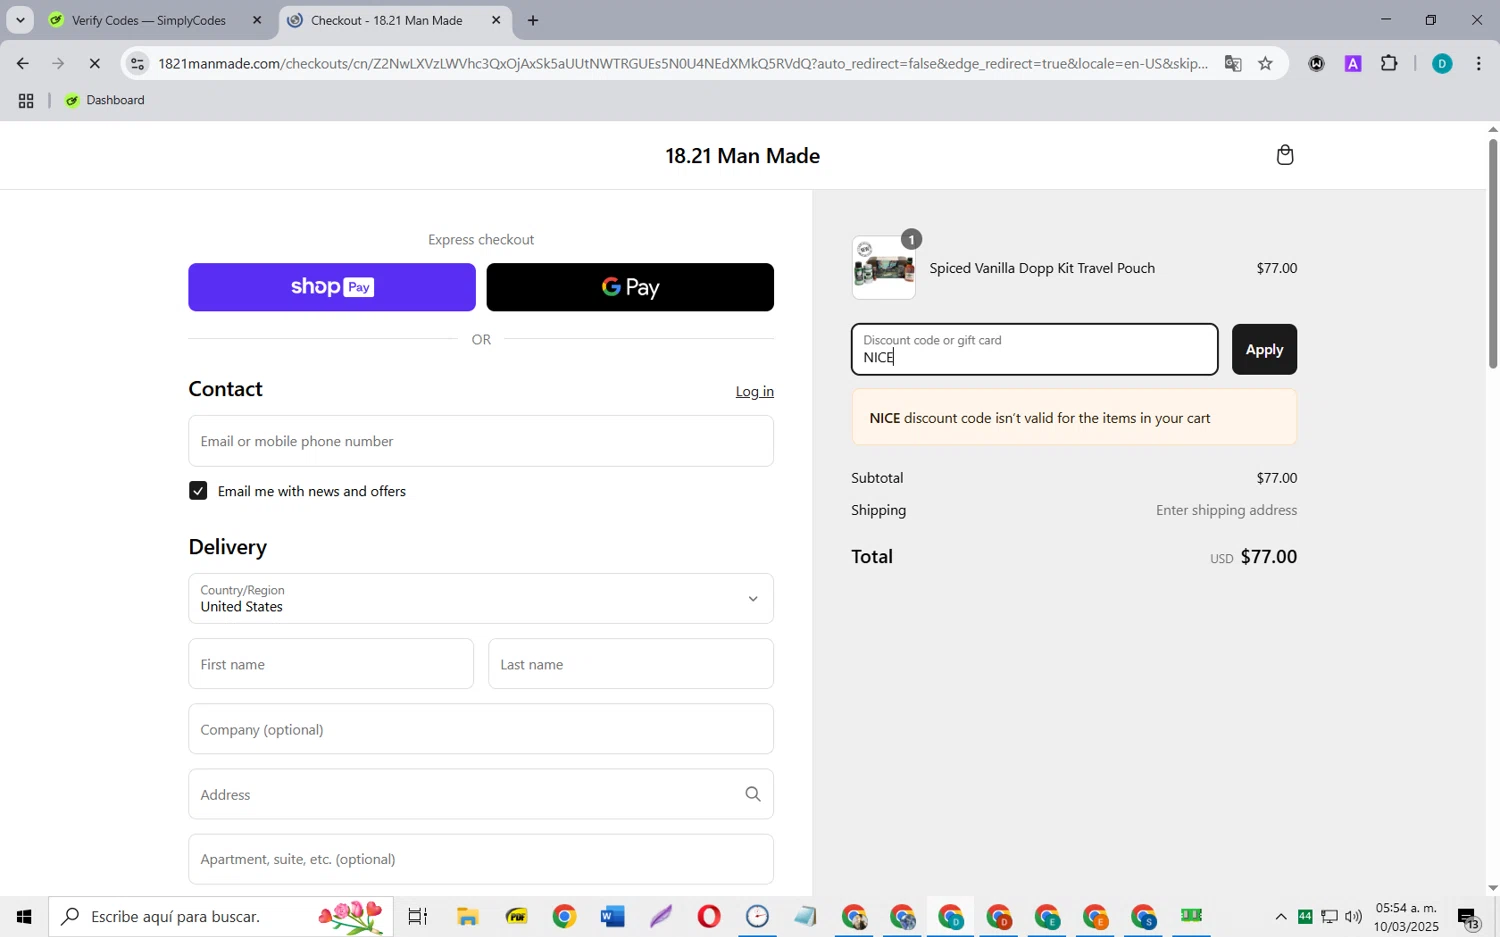The width and height of the screenshot is (1500, 937).
Task: Click the Last name field
Action: (631, 664)
